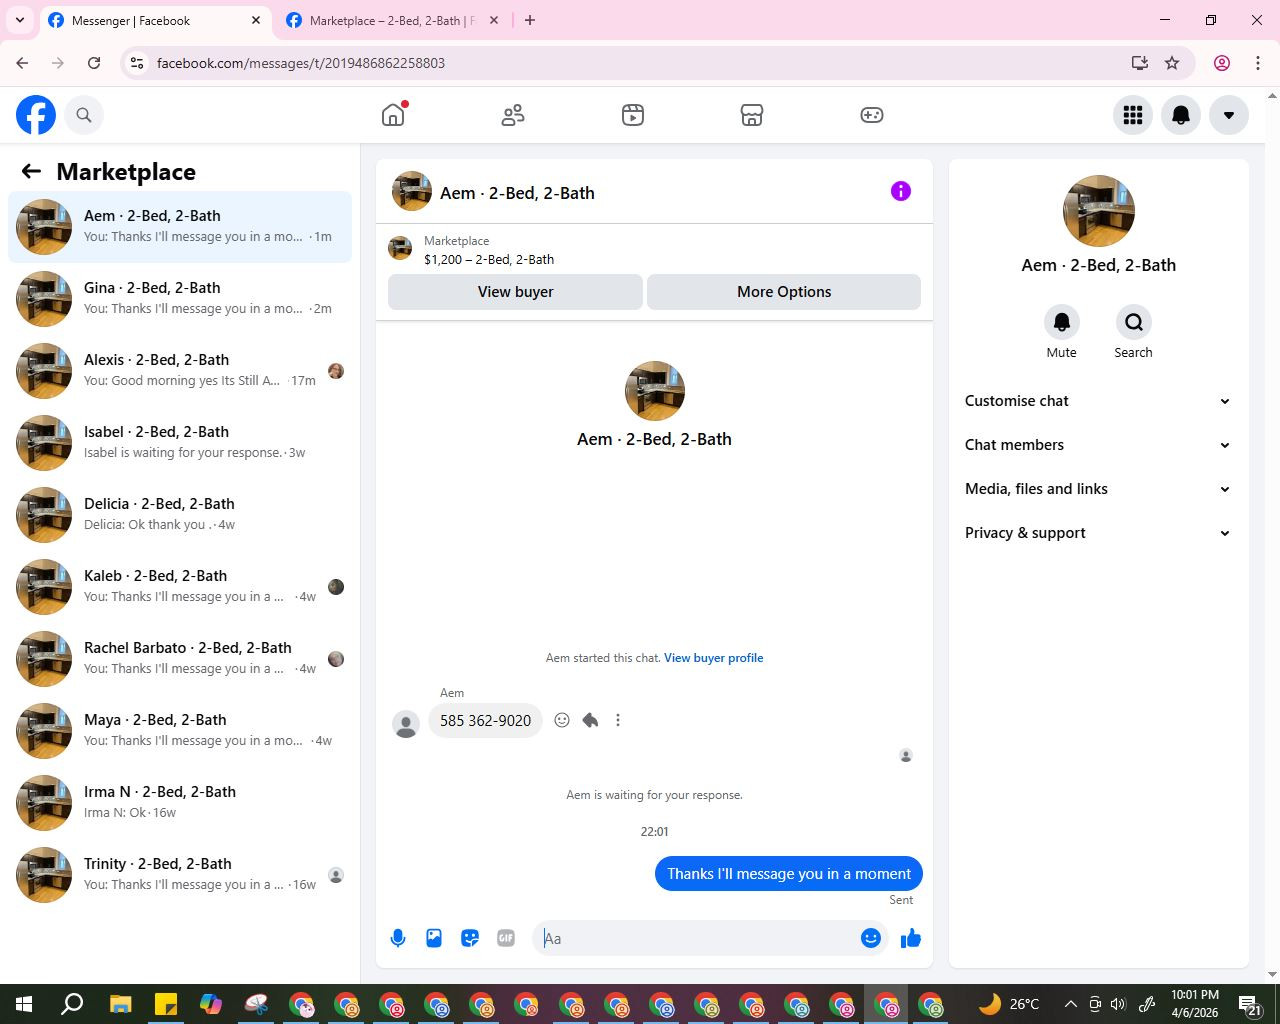1280x1024 pixels.
Task: Choose a sticker
Action: point(470,938)
